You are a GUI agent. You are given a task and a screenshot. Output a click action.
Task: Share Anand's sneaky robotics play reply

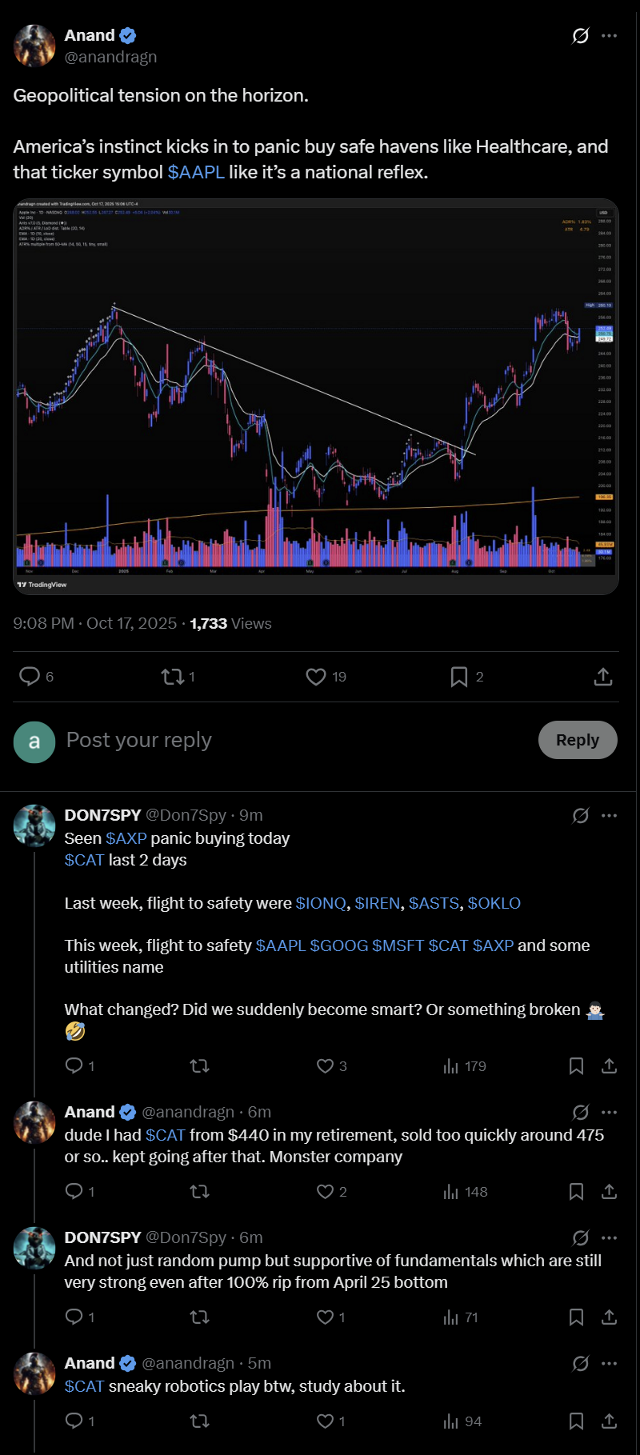point(609,1421)
